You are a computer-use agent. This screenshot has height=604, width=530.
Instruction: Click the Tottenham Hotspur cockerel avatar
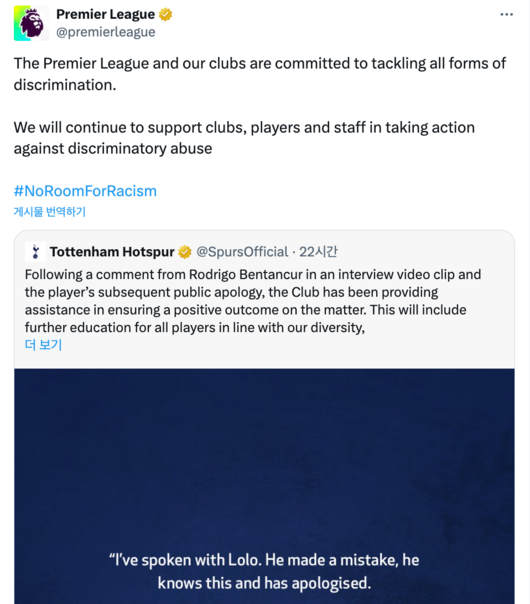tap(35, 252)
